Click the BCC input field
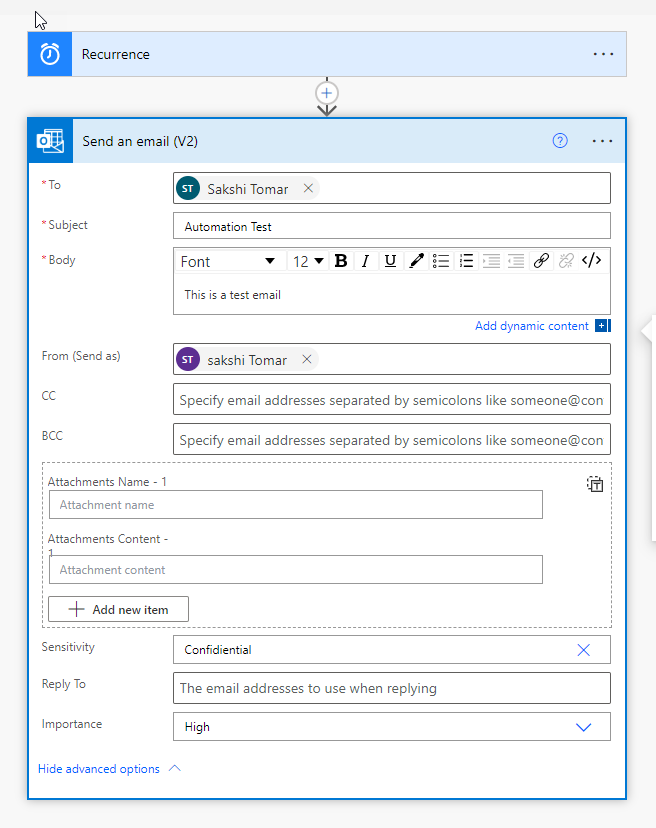The width and height of the screenshot is (656, 828). point(392,439)
